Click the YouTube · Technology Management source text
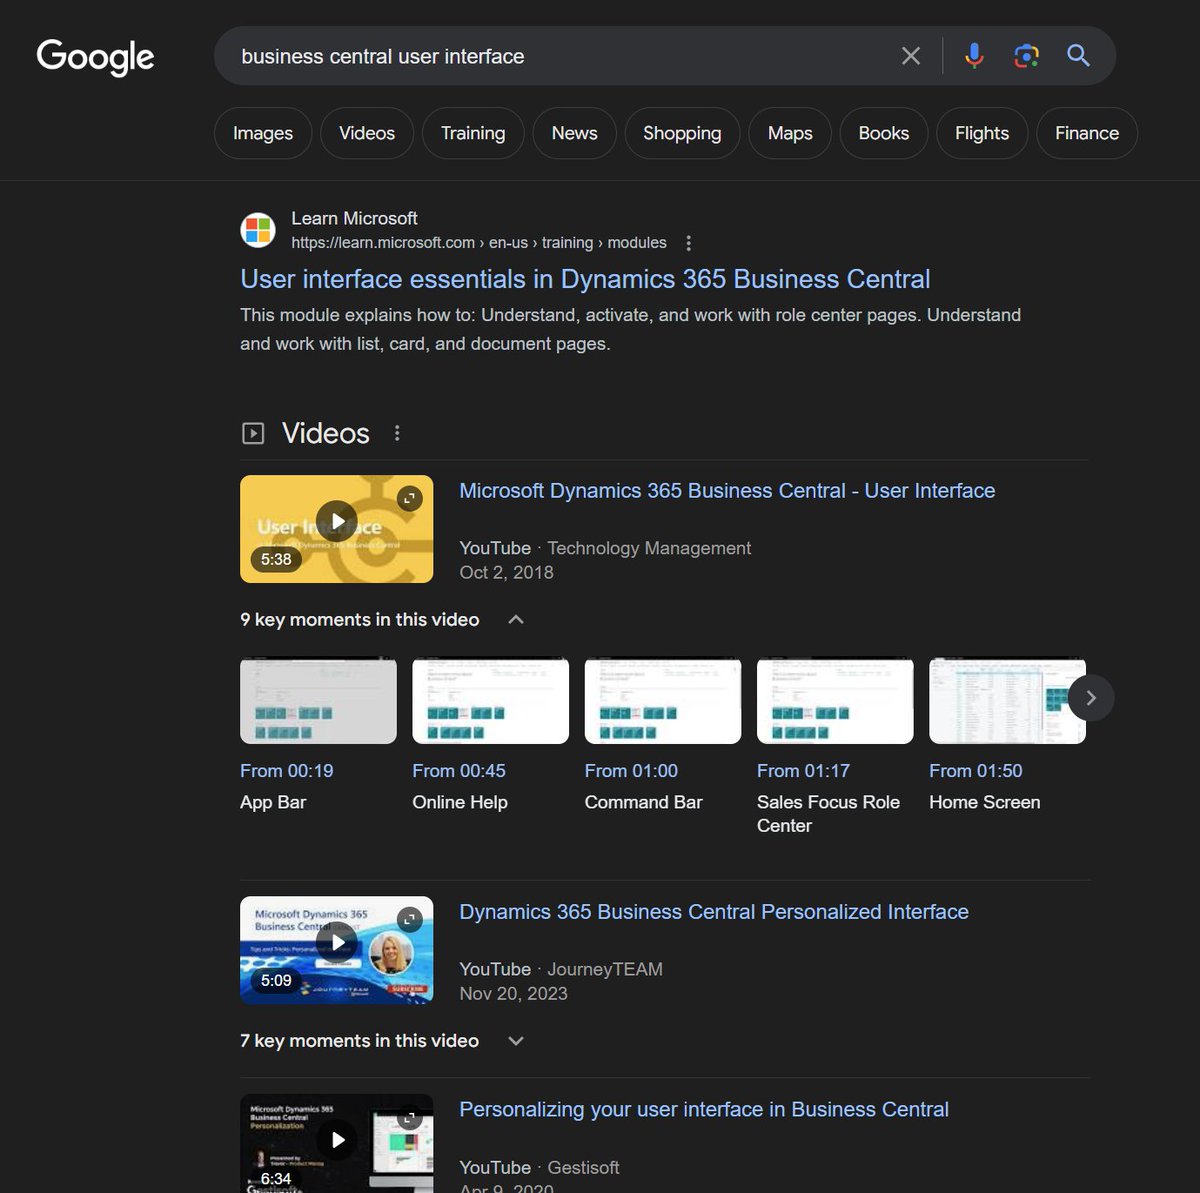Screen dimensions: 1200x1193 click(605, 548)
